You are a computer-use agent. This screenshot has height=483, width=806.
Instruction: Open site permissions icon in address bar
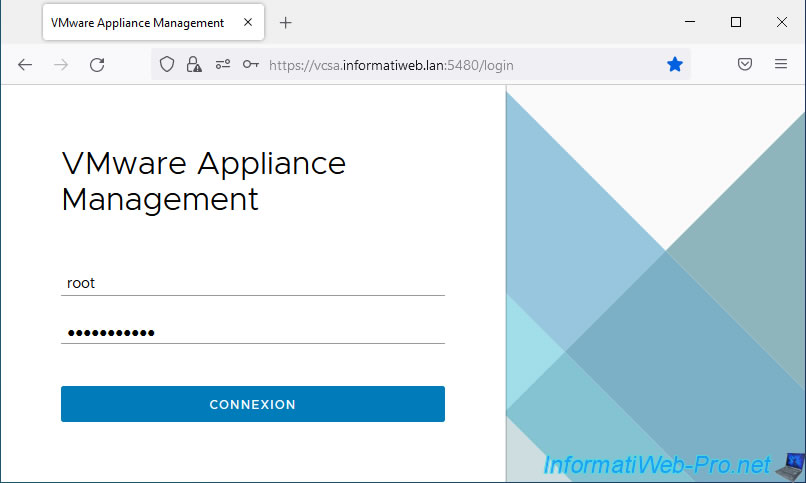point(223,64)
